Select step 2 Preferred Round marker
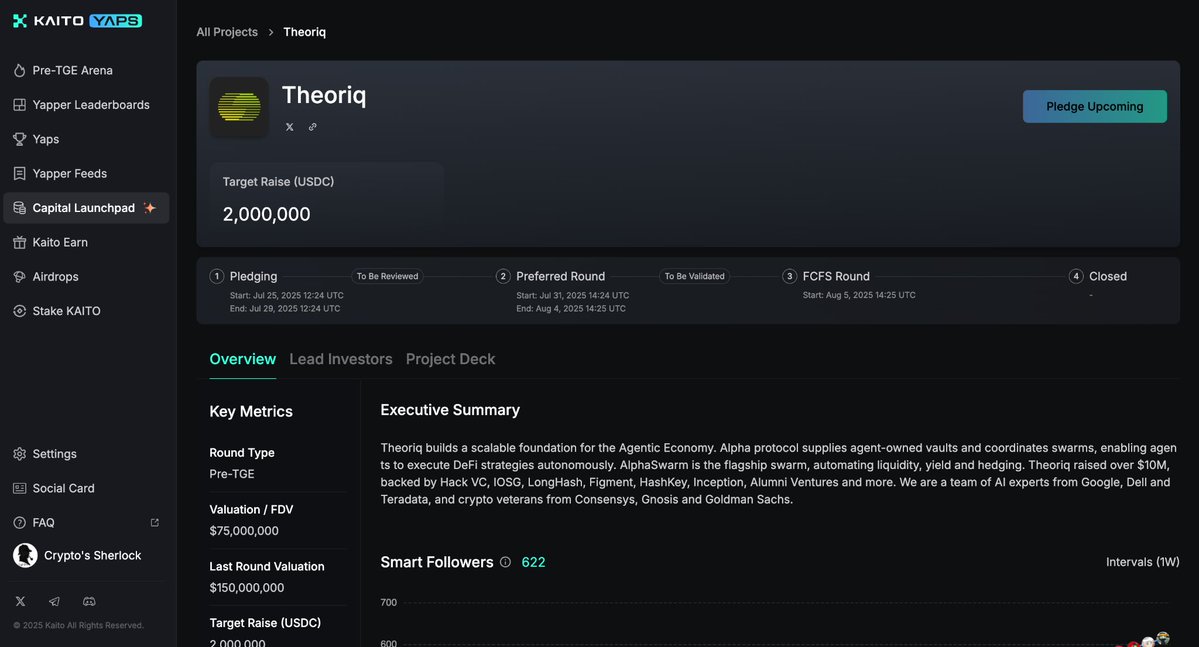The height and width of the screenshot is (647, 1199). pos(502,276)
